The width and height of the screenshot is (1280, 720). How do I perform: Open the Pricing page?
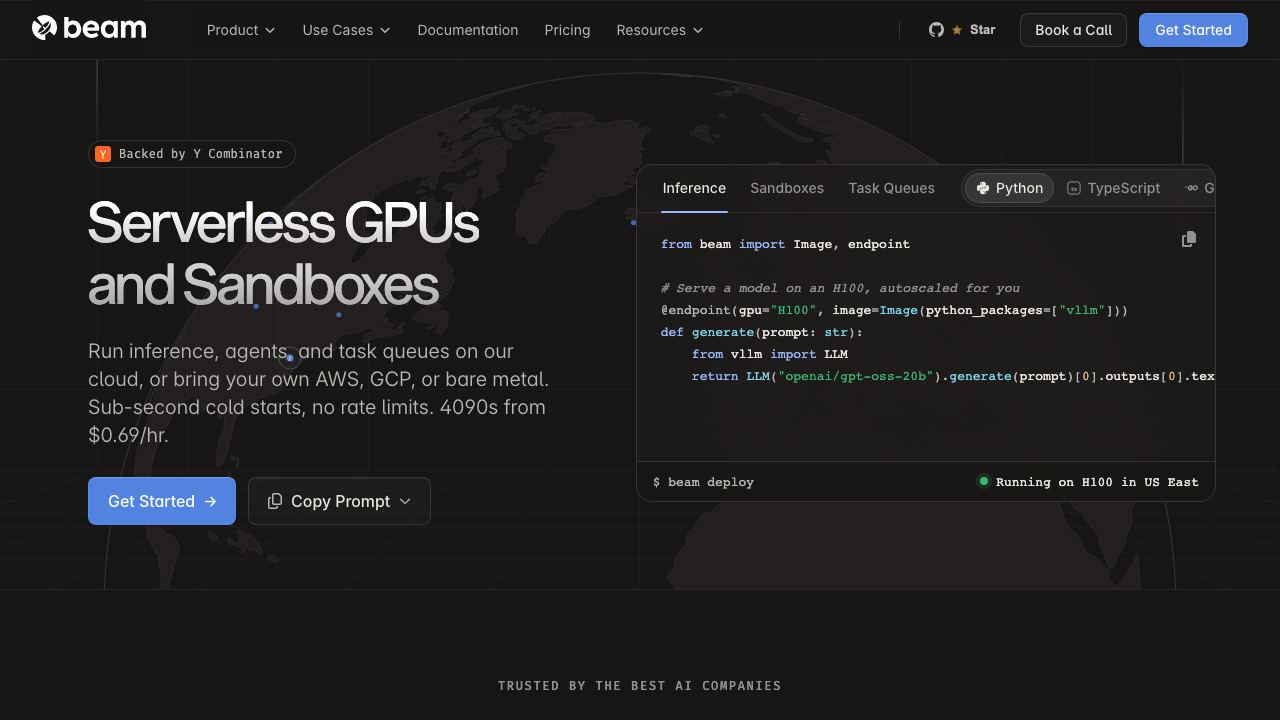point(567,30)
